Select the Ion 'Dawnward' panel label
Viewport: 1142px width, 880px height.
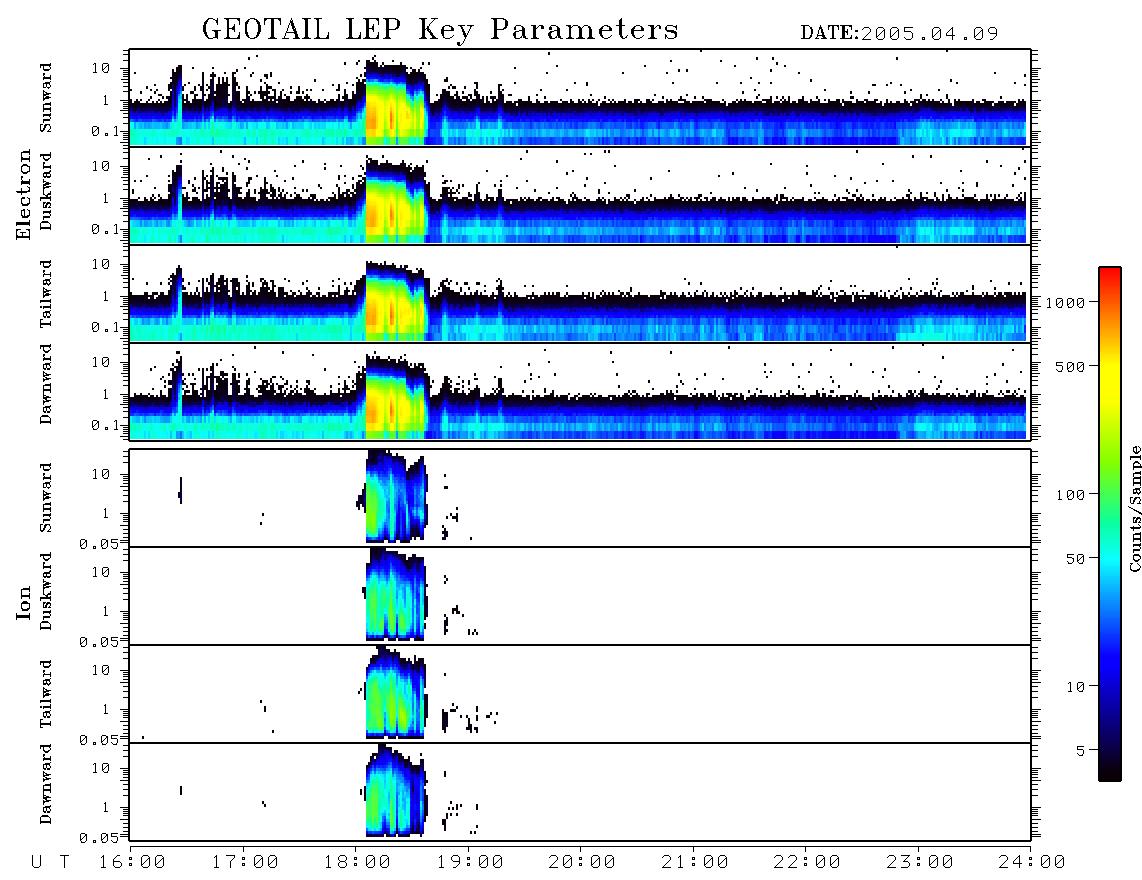46,784
